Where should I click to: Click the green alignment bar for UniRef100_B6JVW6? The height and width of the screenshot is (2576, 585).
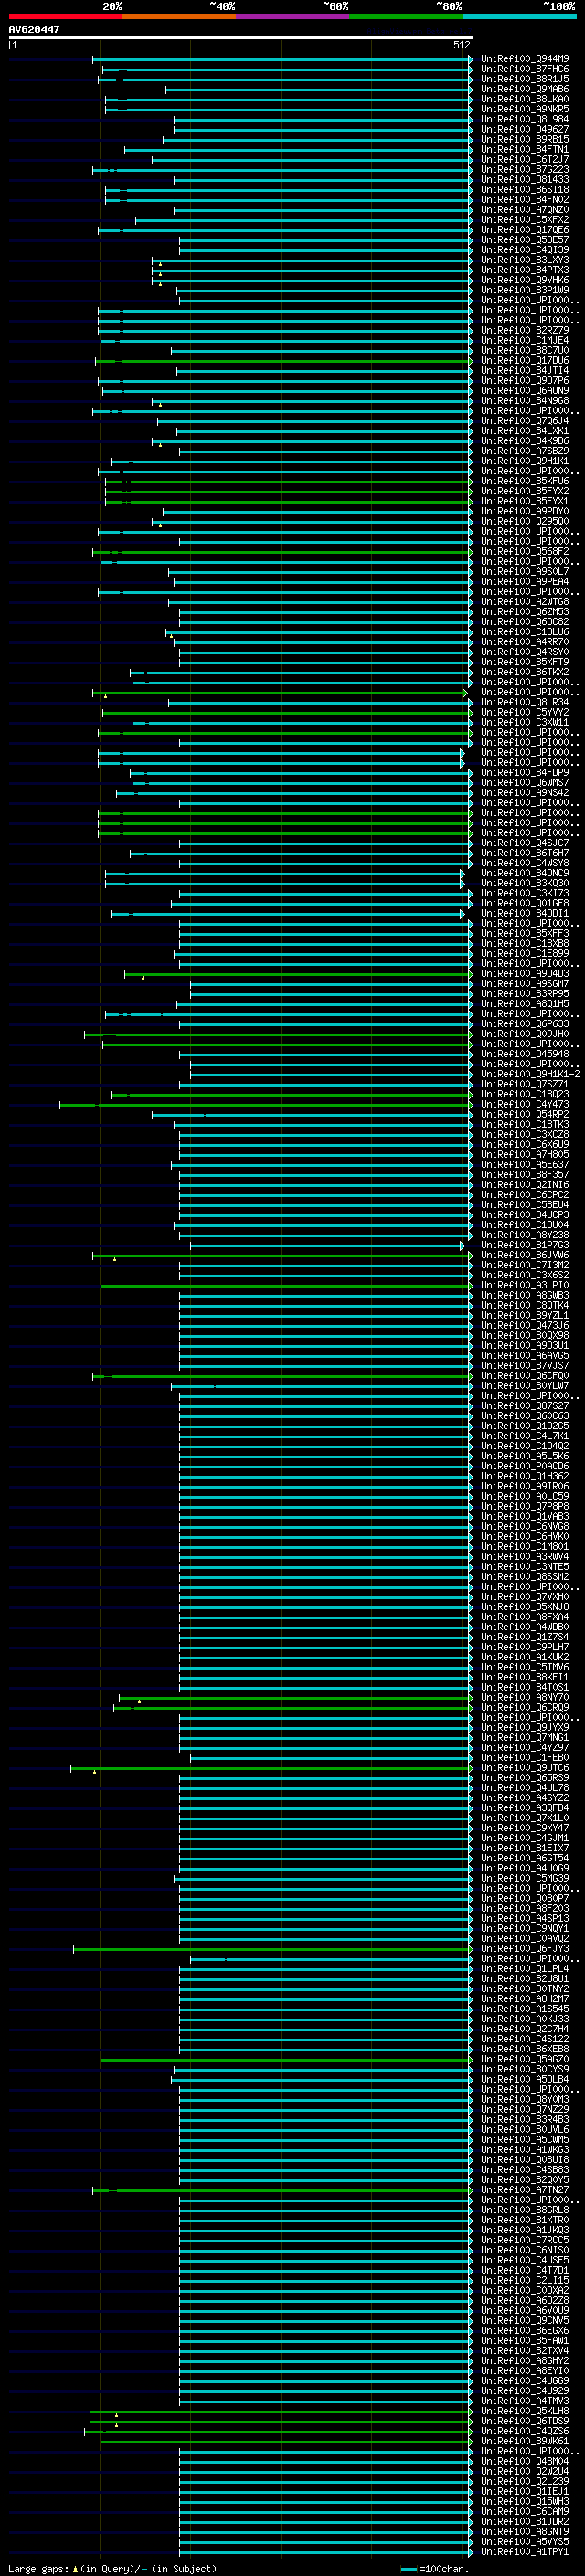pos(282,1256)
